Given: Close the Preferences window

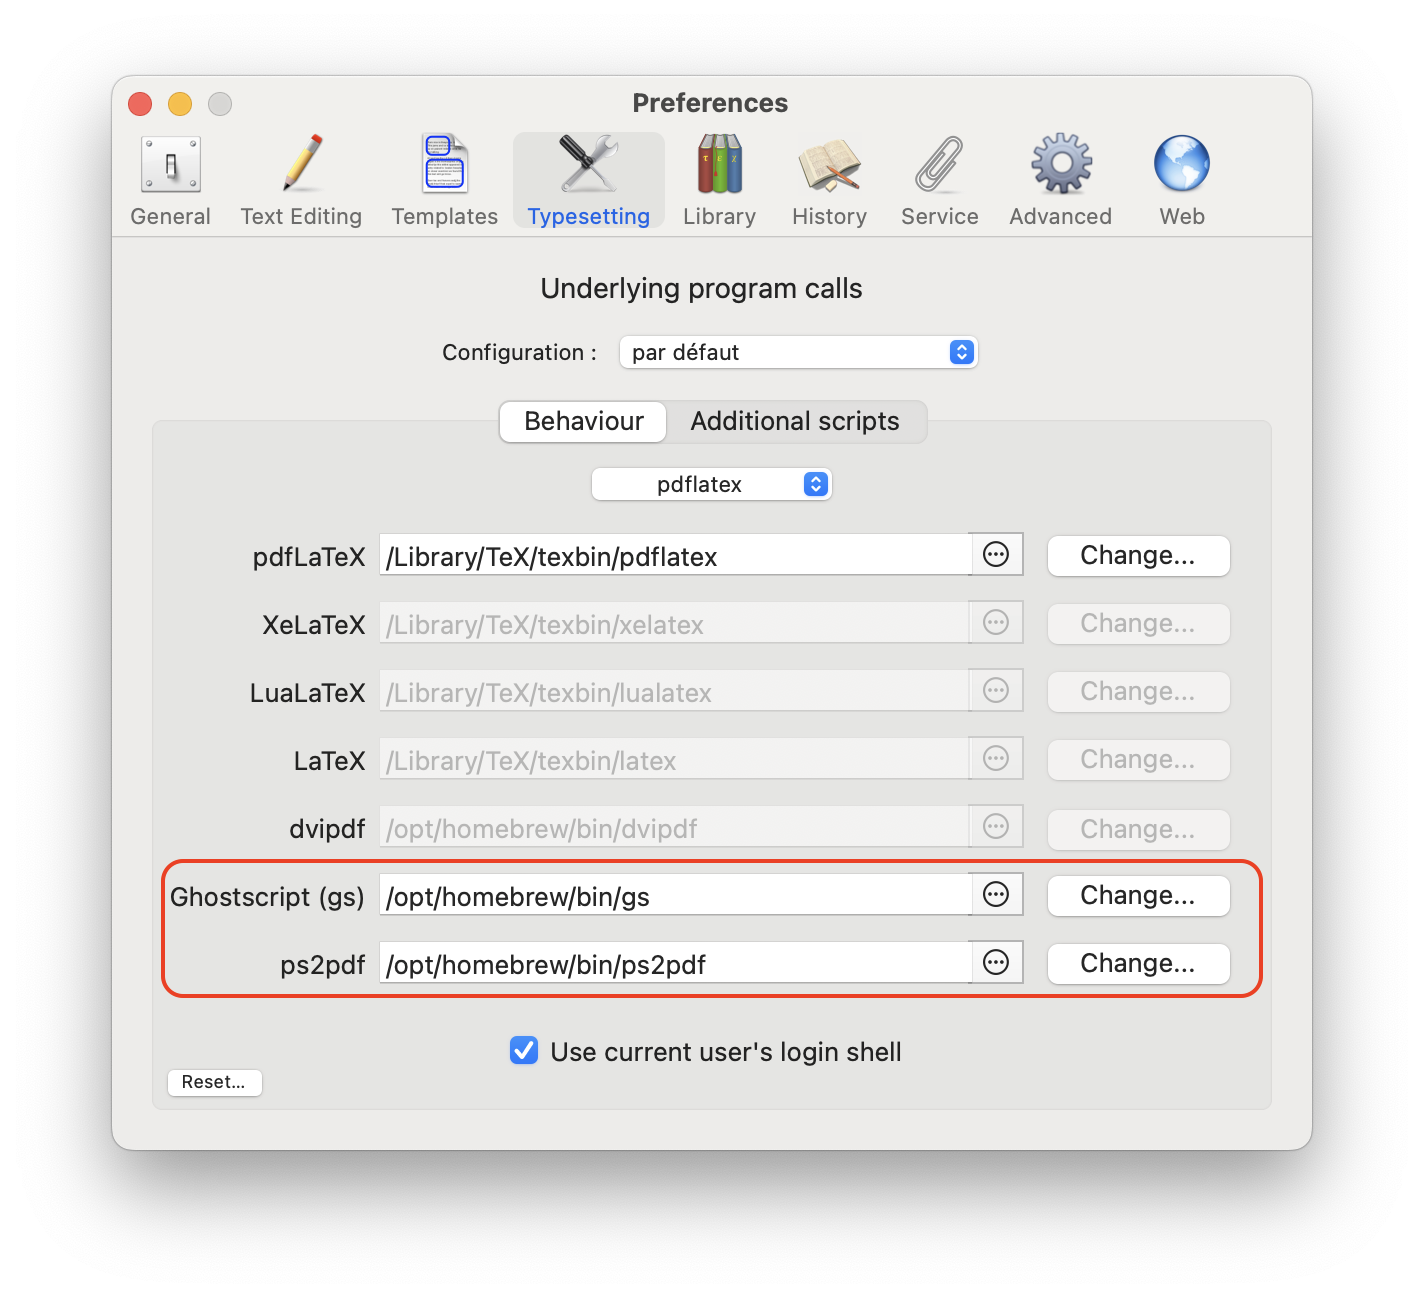Looking at the screenshot, I should (x=140, y=104).
